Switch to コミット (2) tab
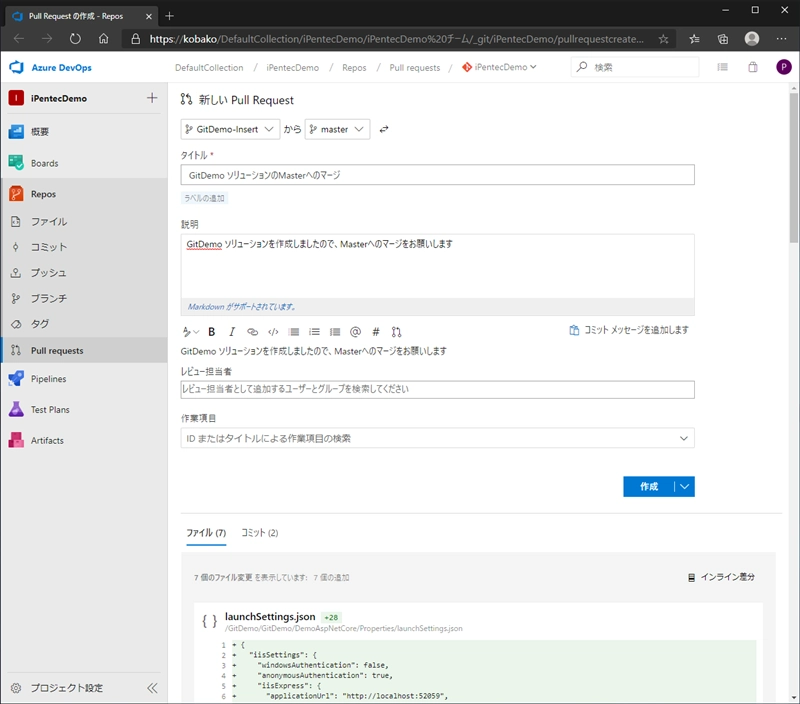 pos(260,533)
